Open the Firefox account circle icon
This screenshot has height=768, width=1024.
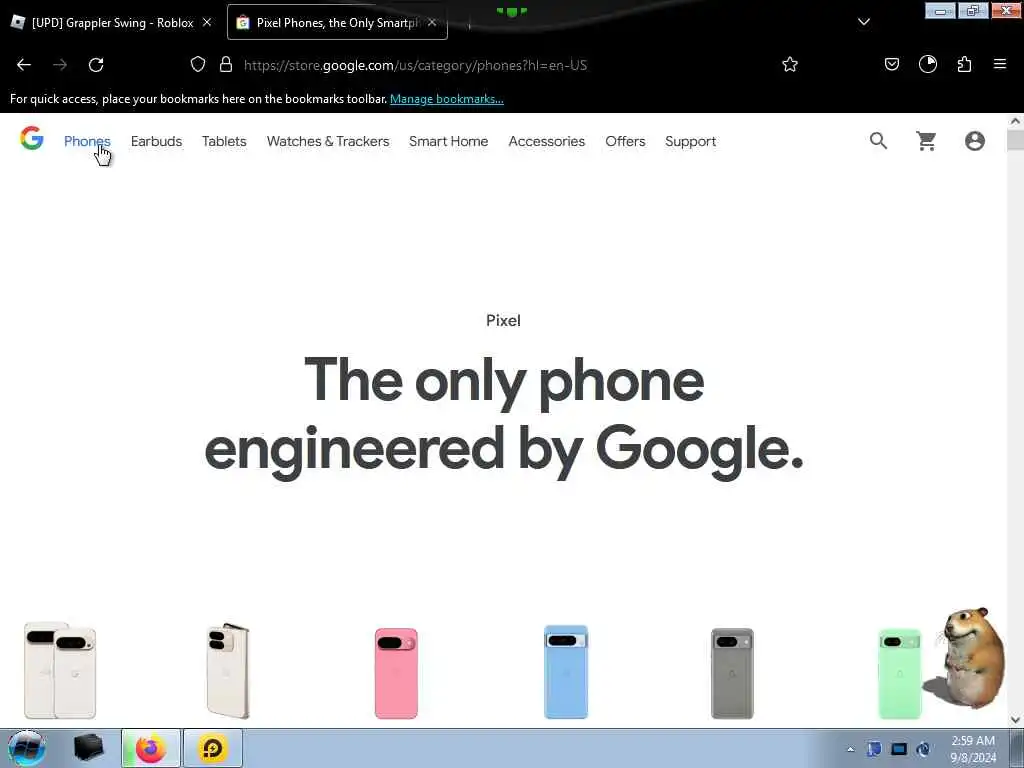click(x=927, y=64)
